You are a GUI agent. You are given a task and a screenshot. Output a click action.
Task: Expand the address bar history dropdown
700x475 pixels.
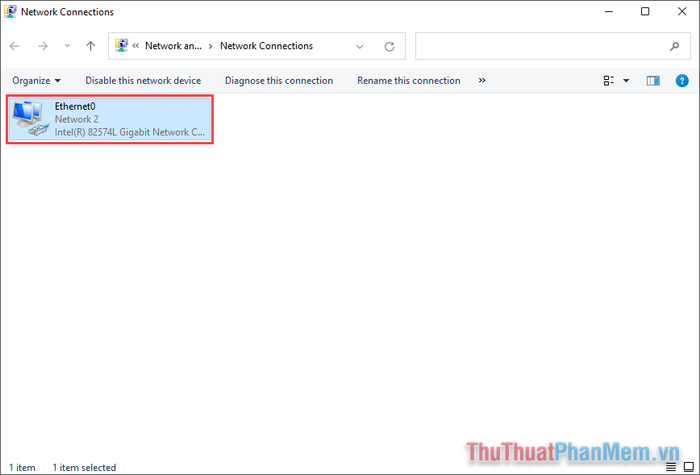[x=359, y=46]
